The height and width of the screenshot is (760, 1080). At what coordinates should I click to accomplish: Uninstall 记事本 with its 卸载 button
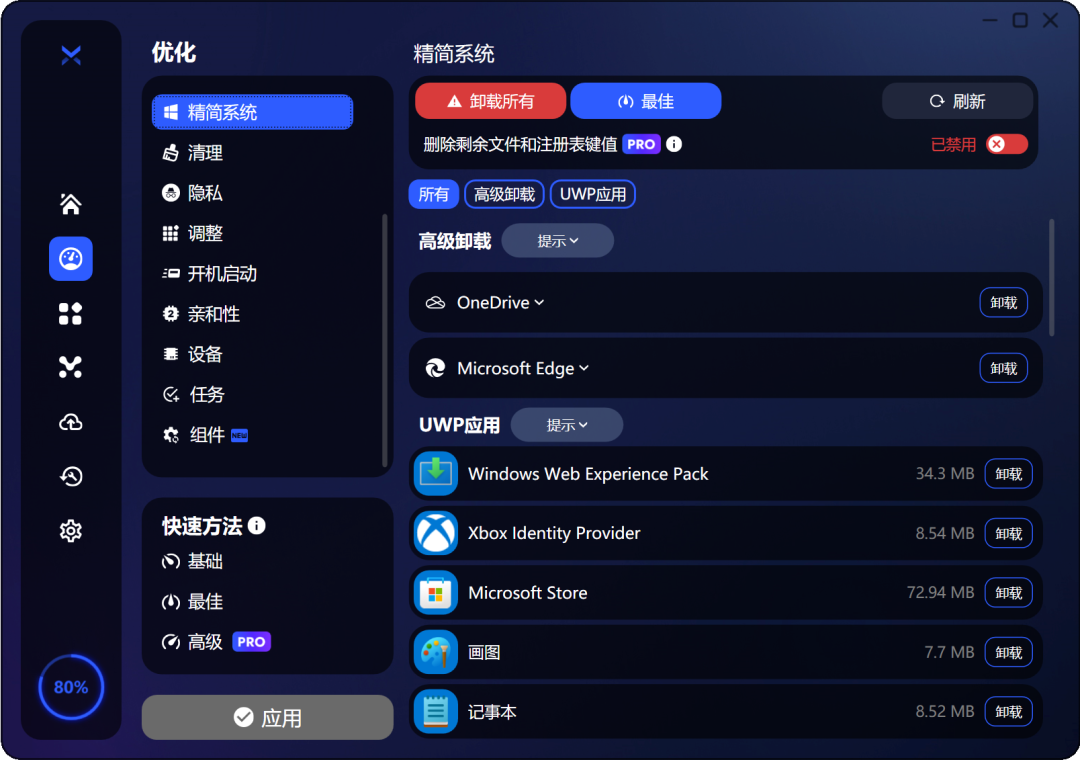click(1008, 711)
